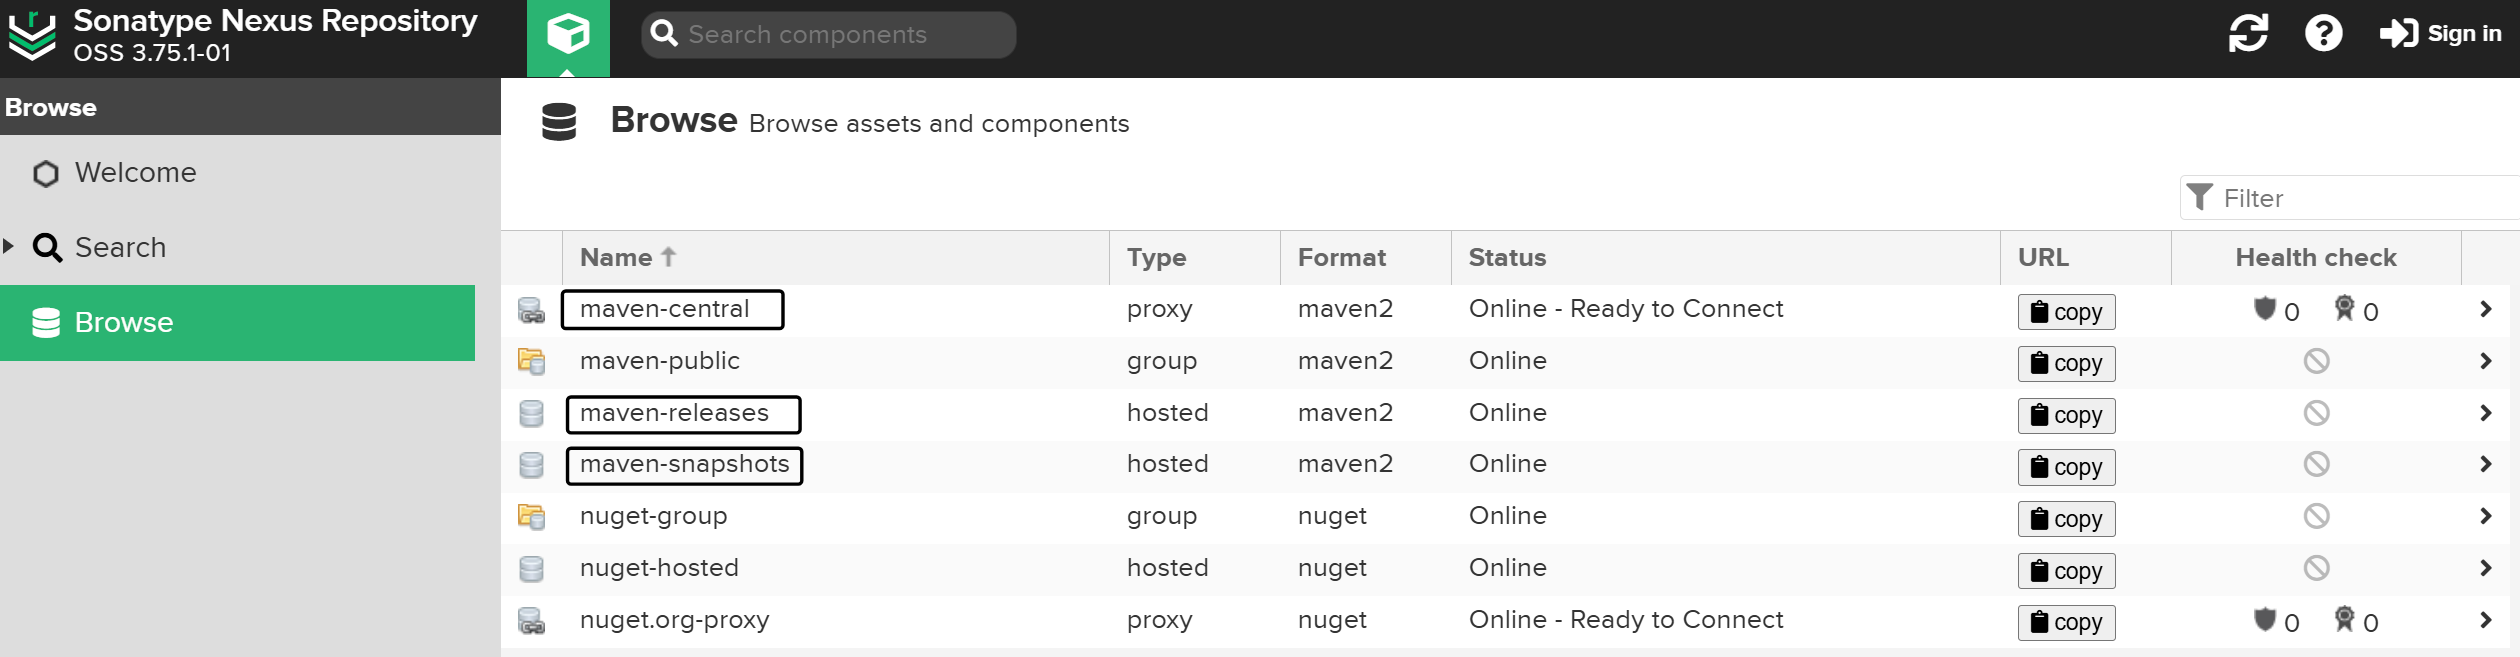Viewport: 2520px width, 657px height.
Task: Expand nuget-group row chevron
Action: point(2486,516)
